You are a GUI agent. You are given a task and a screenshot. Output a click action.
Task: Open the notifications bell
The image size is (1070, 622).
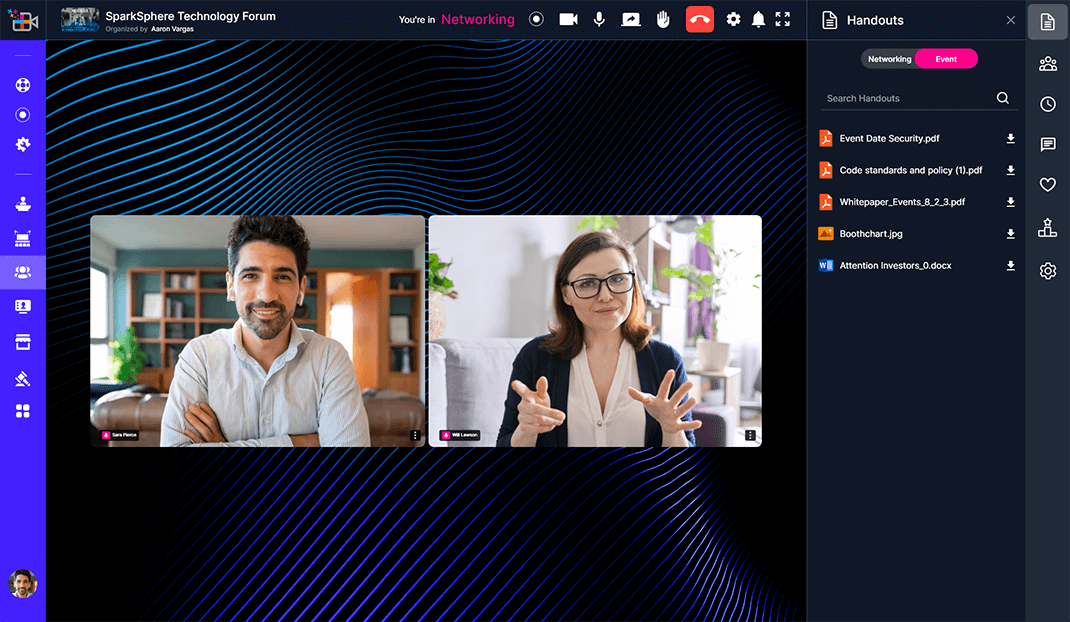[758, 19]
